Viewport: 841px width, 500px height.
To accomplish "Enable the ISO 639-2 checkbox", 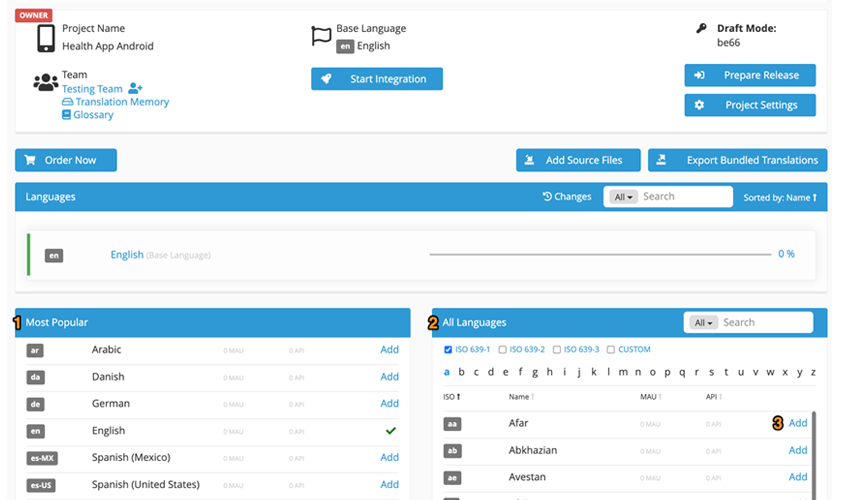I will coord(503,350).
